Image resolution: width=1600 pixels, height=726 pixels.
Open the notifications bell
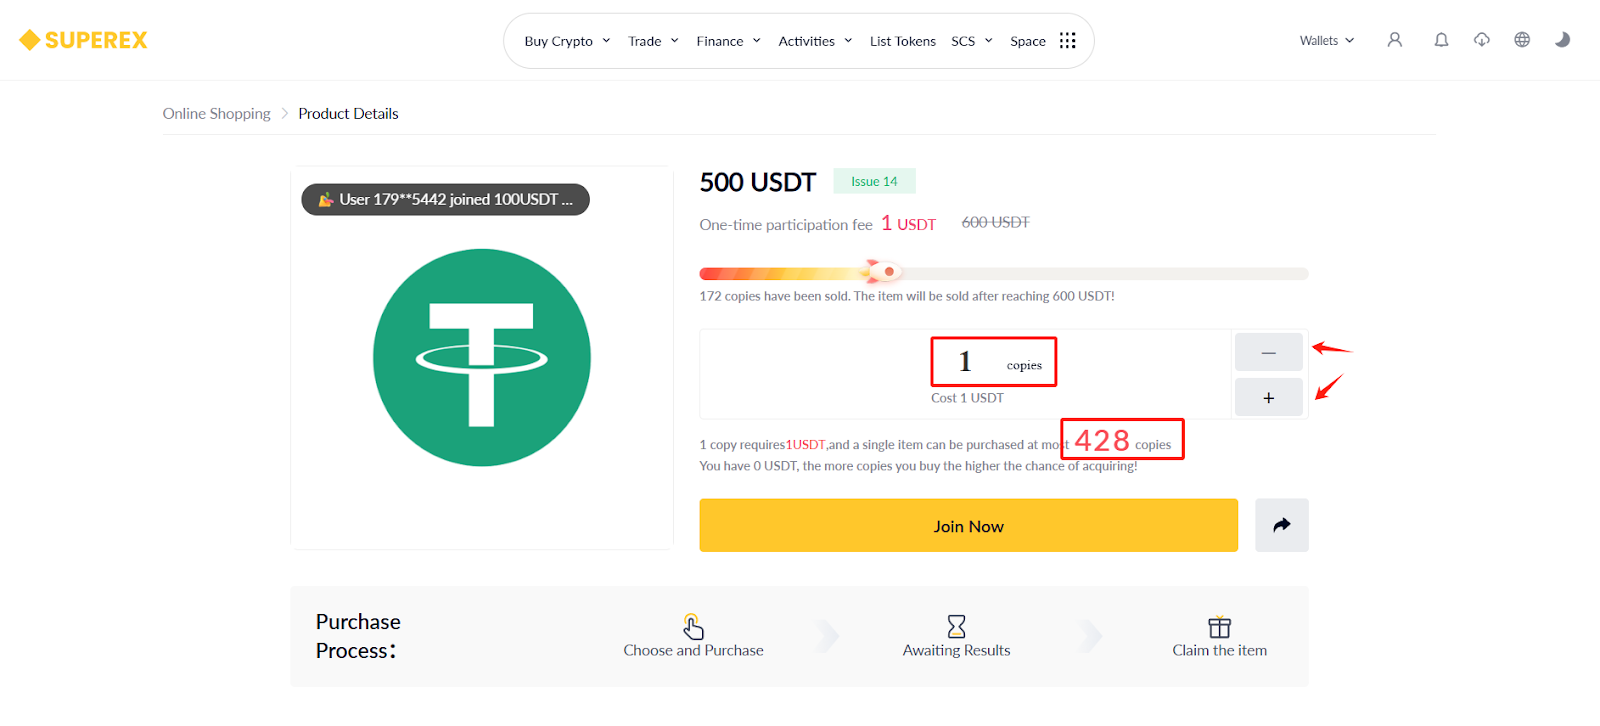pyautogui.click(x=1441, y=40)
